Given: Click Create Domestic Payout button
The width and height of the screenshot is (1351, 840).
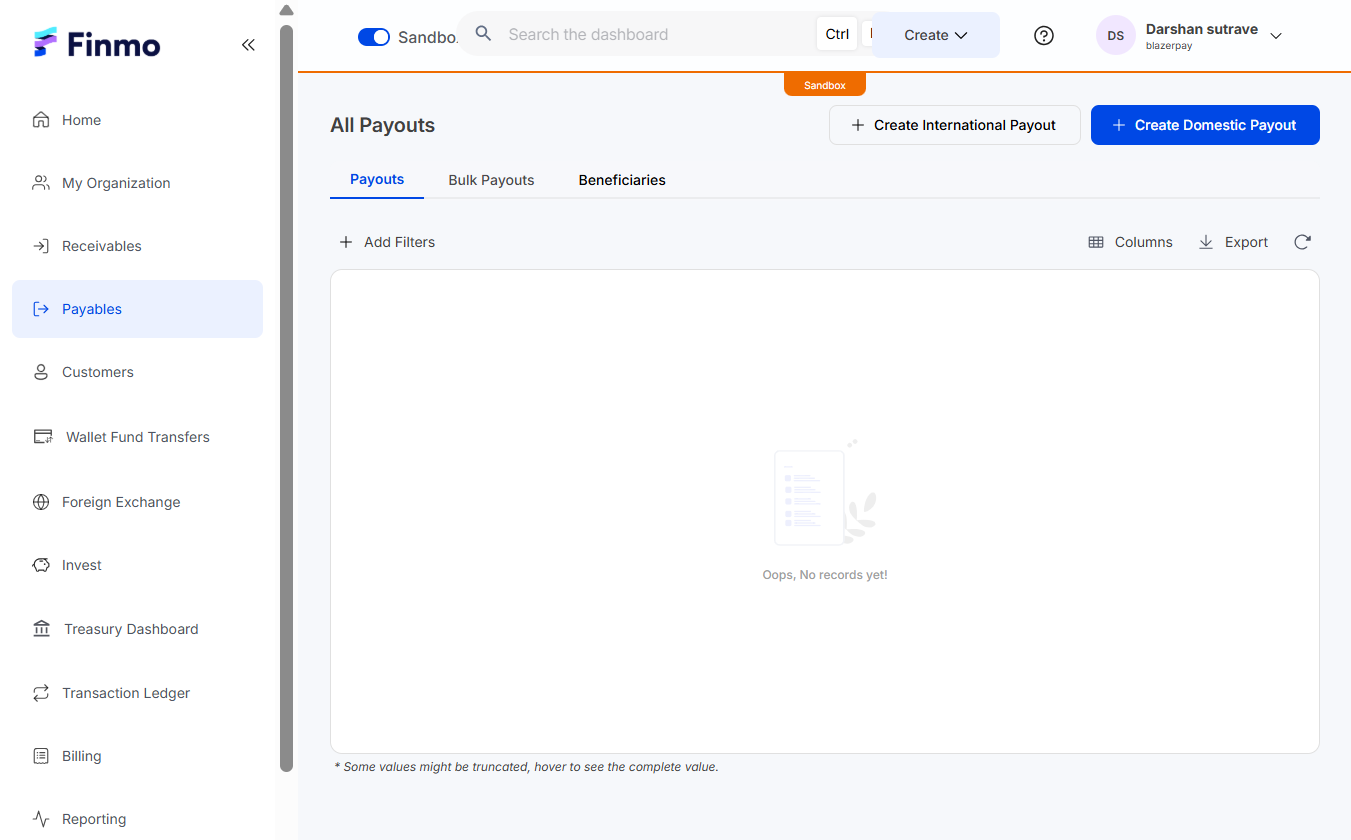Looking at the screenshot, I should [x=1205, y=125].
